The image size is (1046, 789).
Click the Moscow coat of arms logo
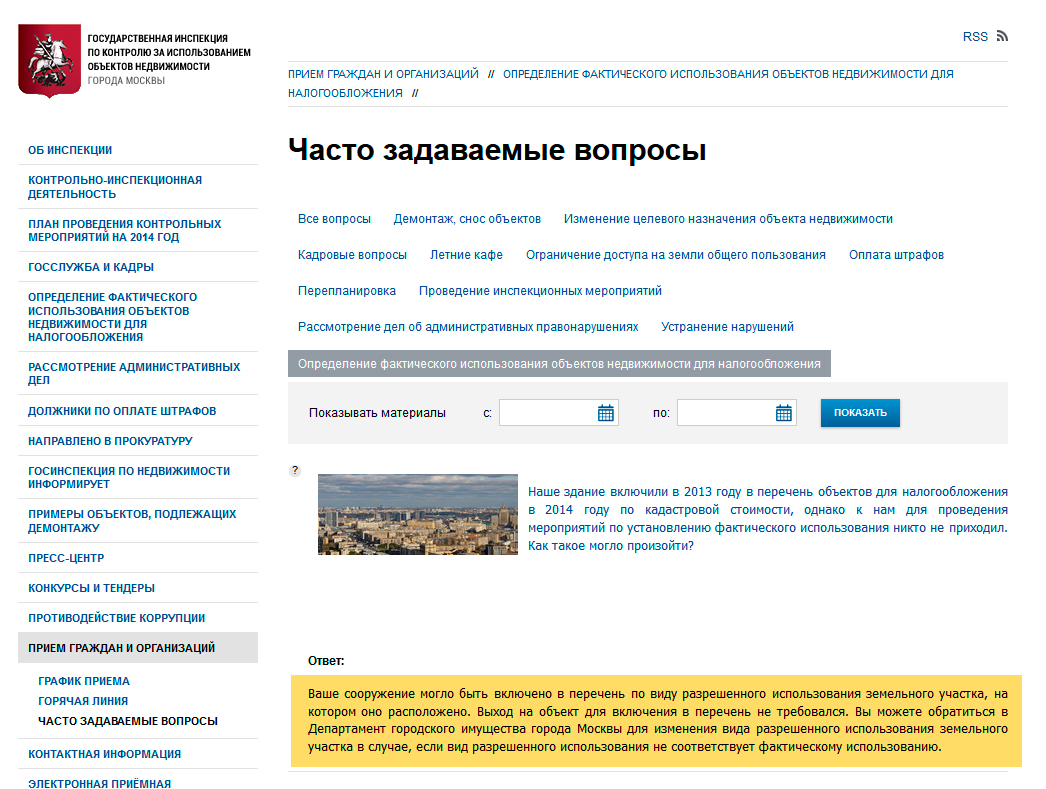point(49,61)
